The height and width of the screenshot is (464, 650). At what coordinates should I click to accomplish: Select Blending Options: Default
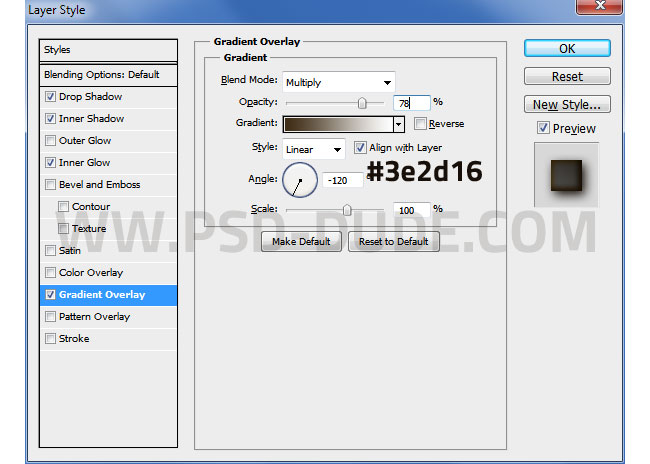[102, 75]
